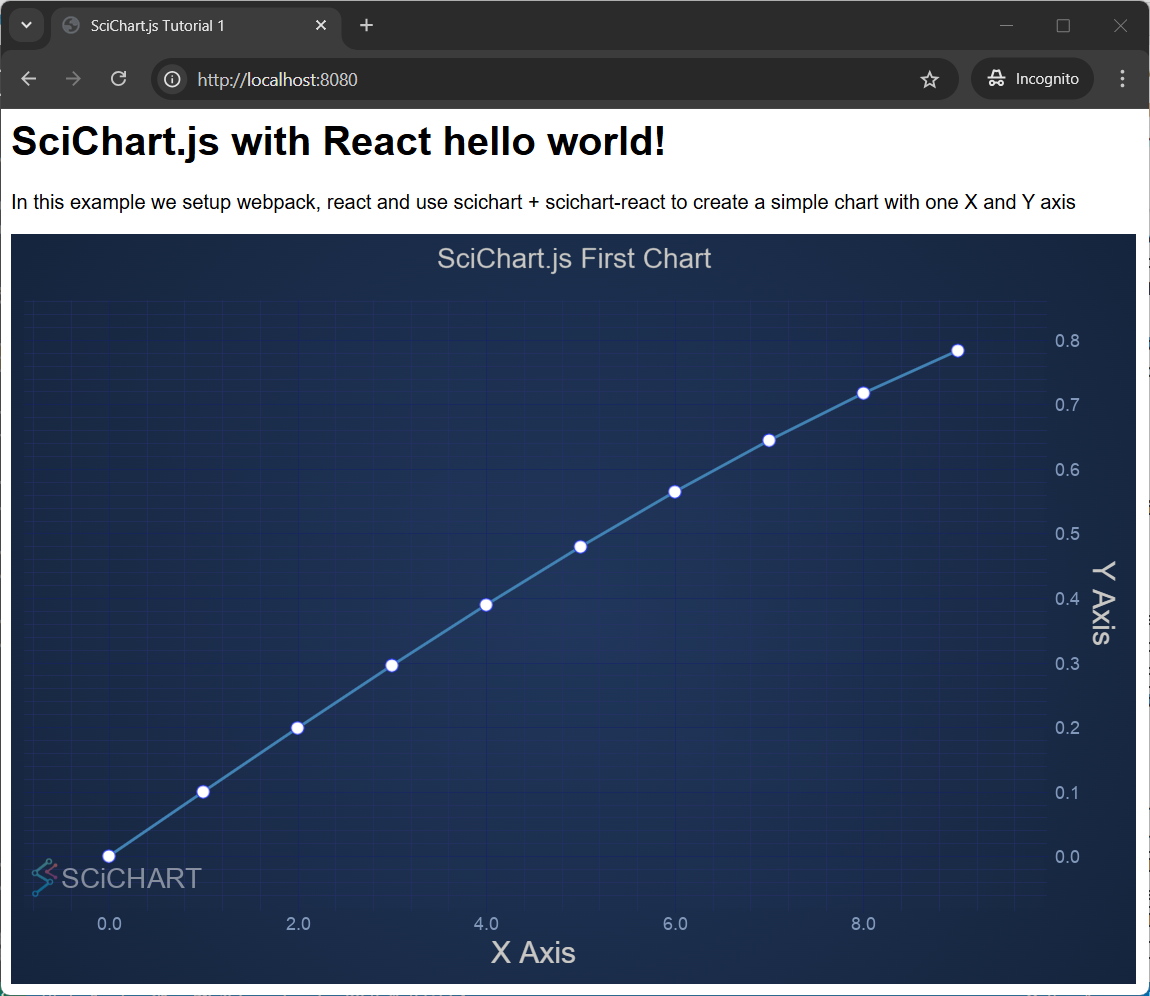Toggle the bookmark star for this page
The image size is (1150, 996).
click(x=929, y=78)
